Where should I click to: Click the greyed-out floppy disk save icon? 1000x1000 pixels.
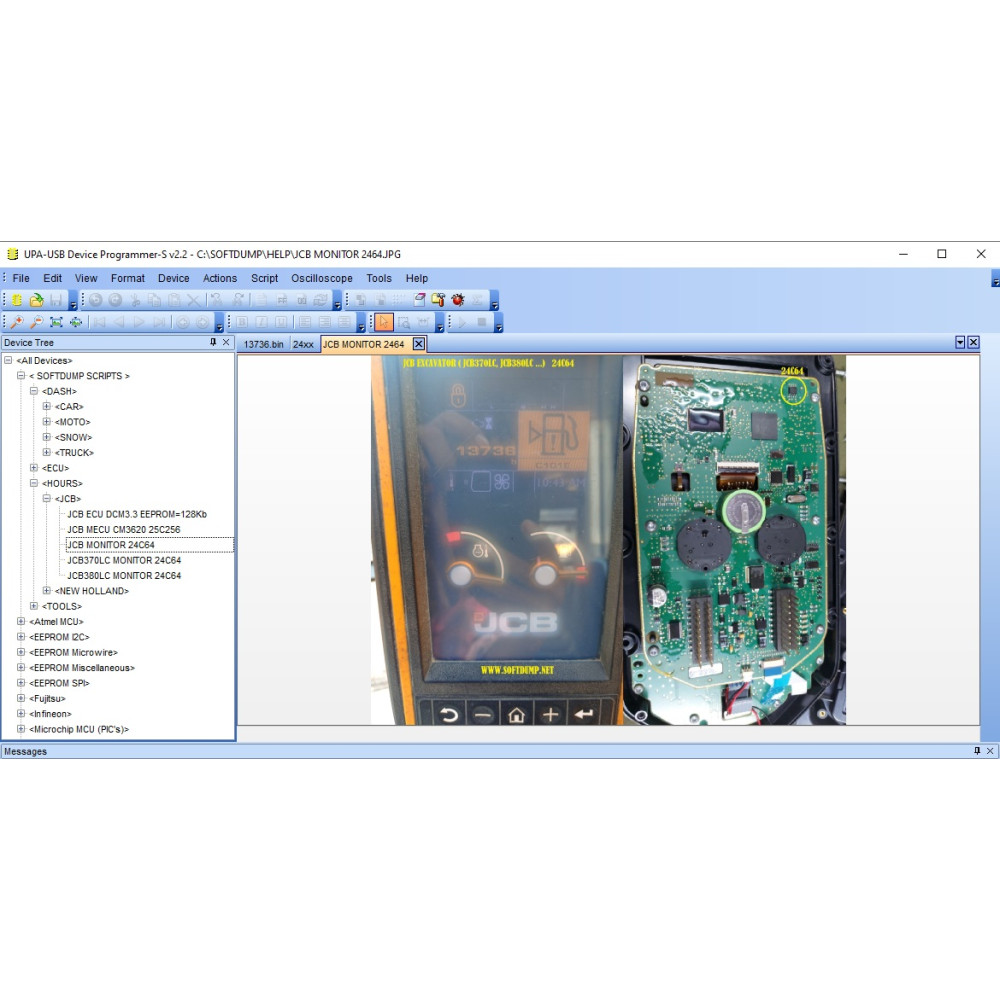56,300
